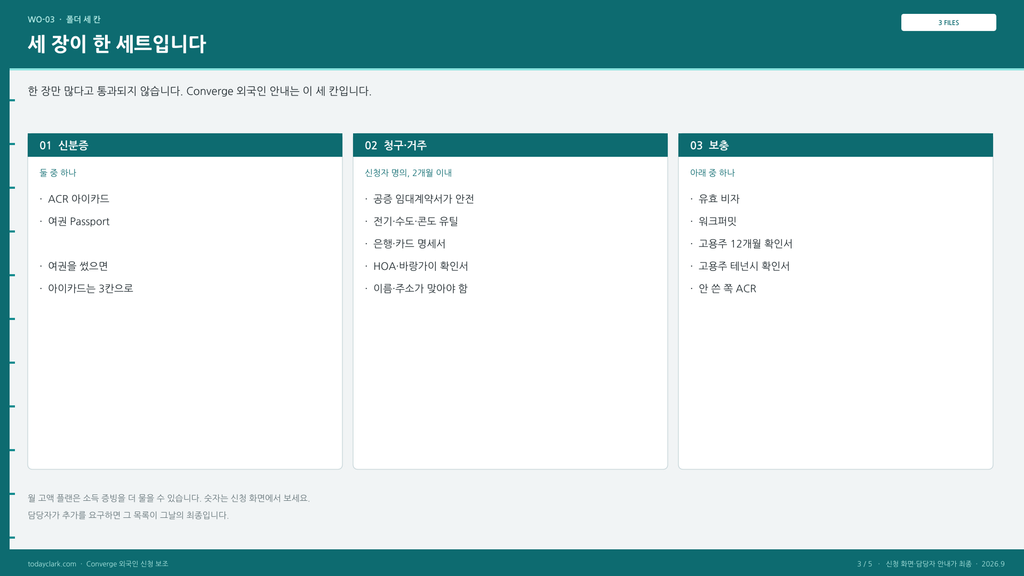
Task: Click the slide title 세 장이 한 세트입니다
Action: pyautogui.click(x=116, y=44)
